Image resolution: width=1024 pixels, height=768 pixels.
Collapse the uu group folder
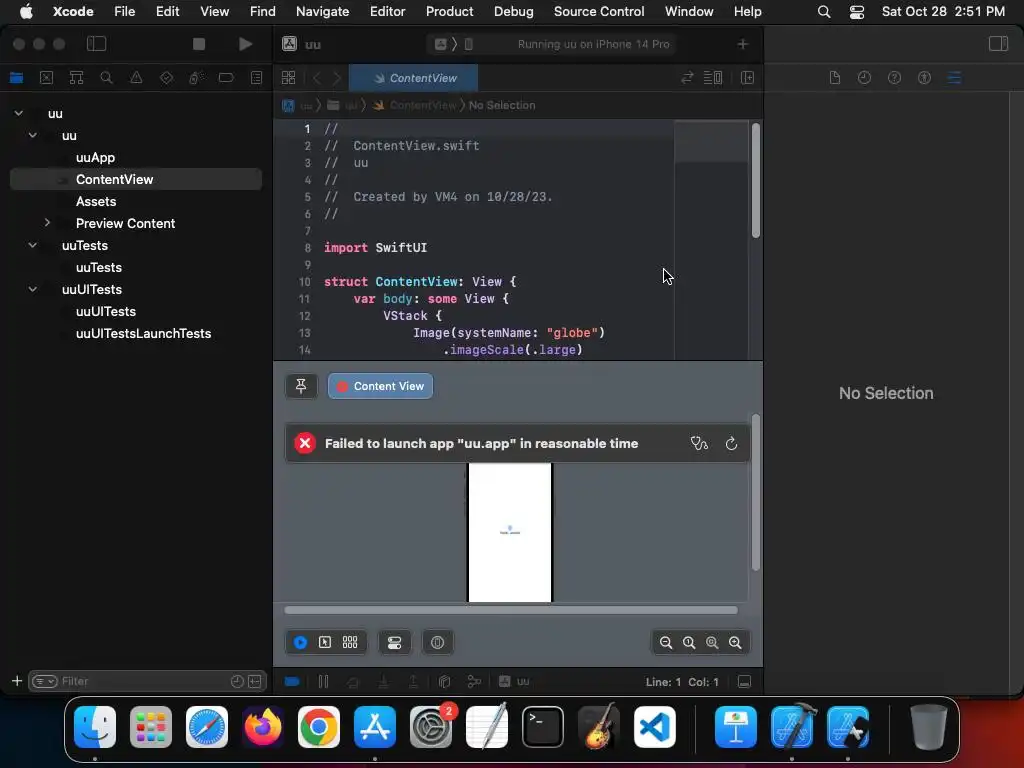(x=33, y=135)
